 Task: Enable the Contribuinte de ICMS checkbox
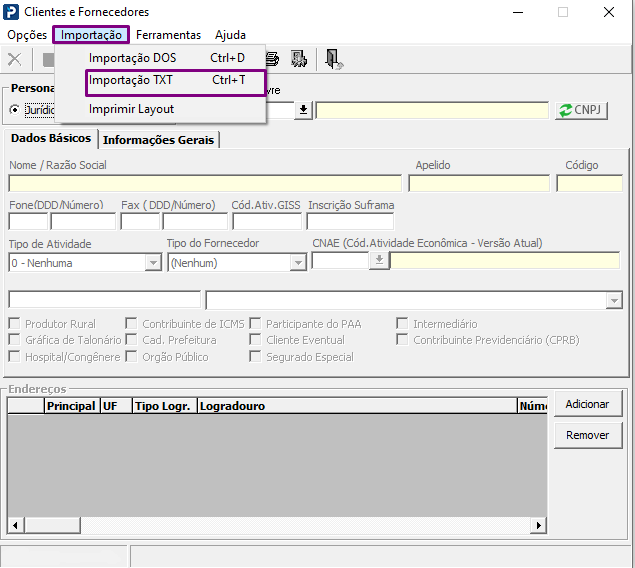132,324
